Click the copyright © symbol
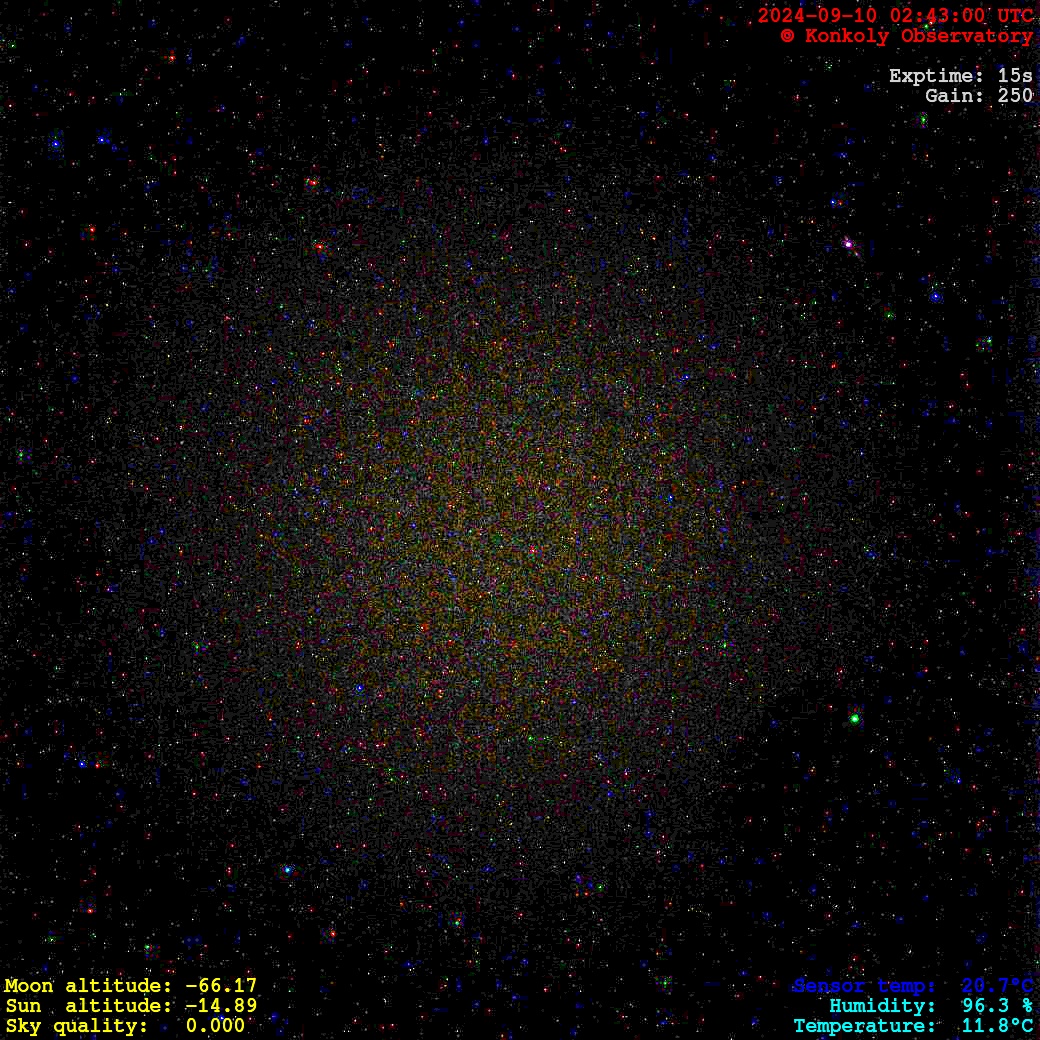The height and width of the screenshot is (1040, 1040). (x=788, y=36)
